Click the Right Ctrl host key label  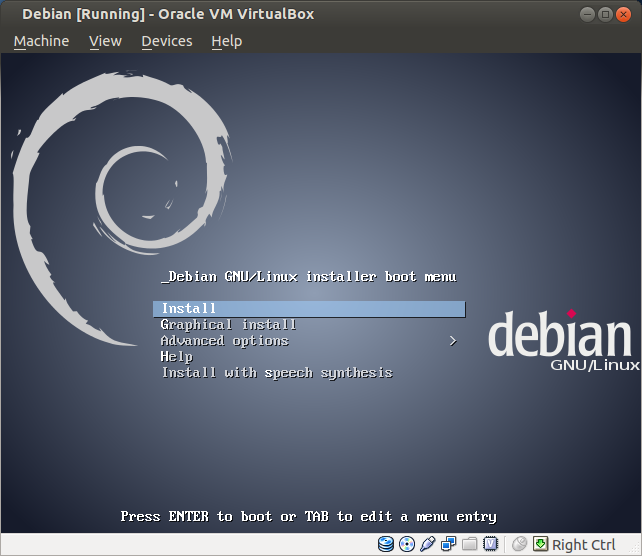coord(584,544)
